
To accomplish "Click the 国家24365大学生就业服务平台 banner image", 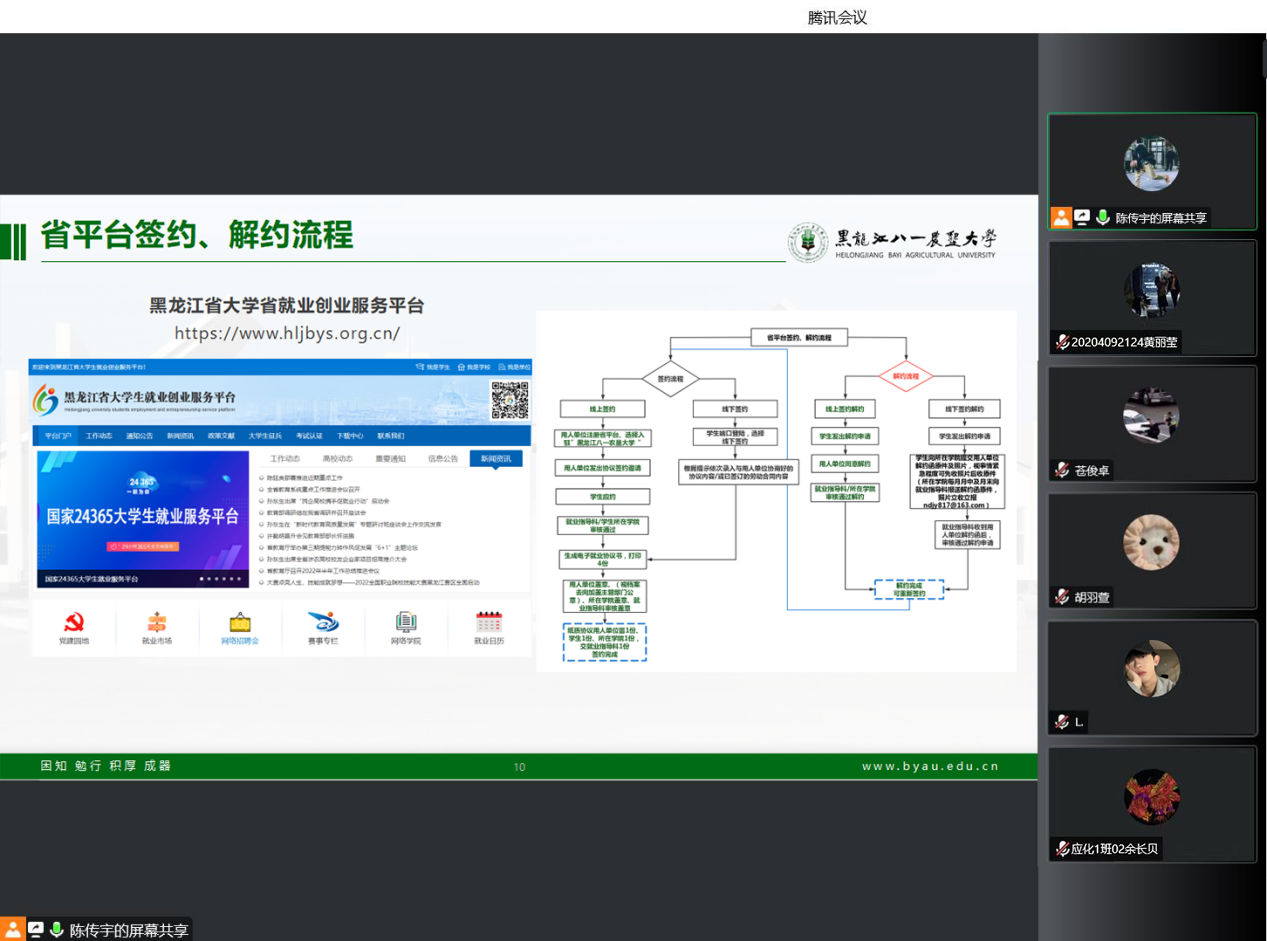I will click(x=143, y=519).
